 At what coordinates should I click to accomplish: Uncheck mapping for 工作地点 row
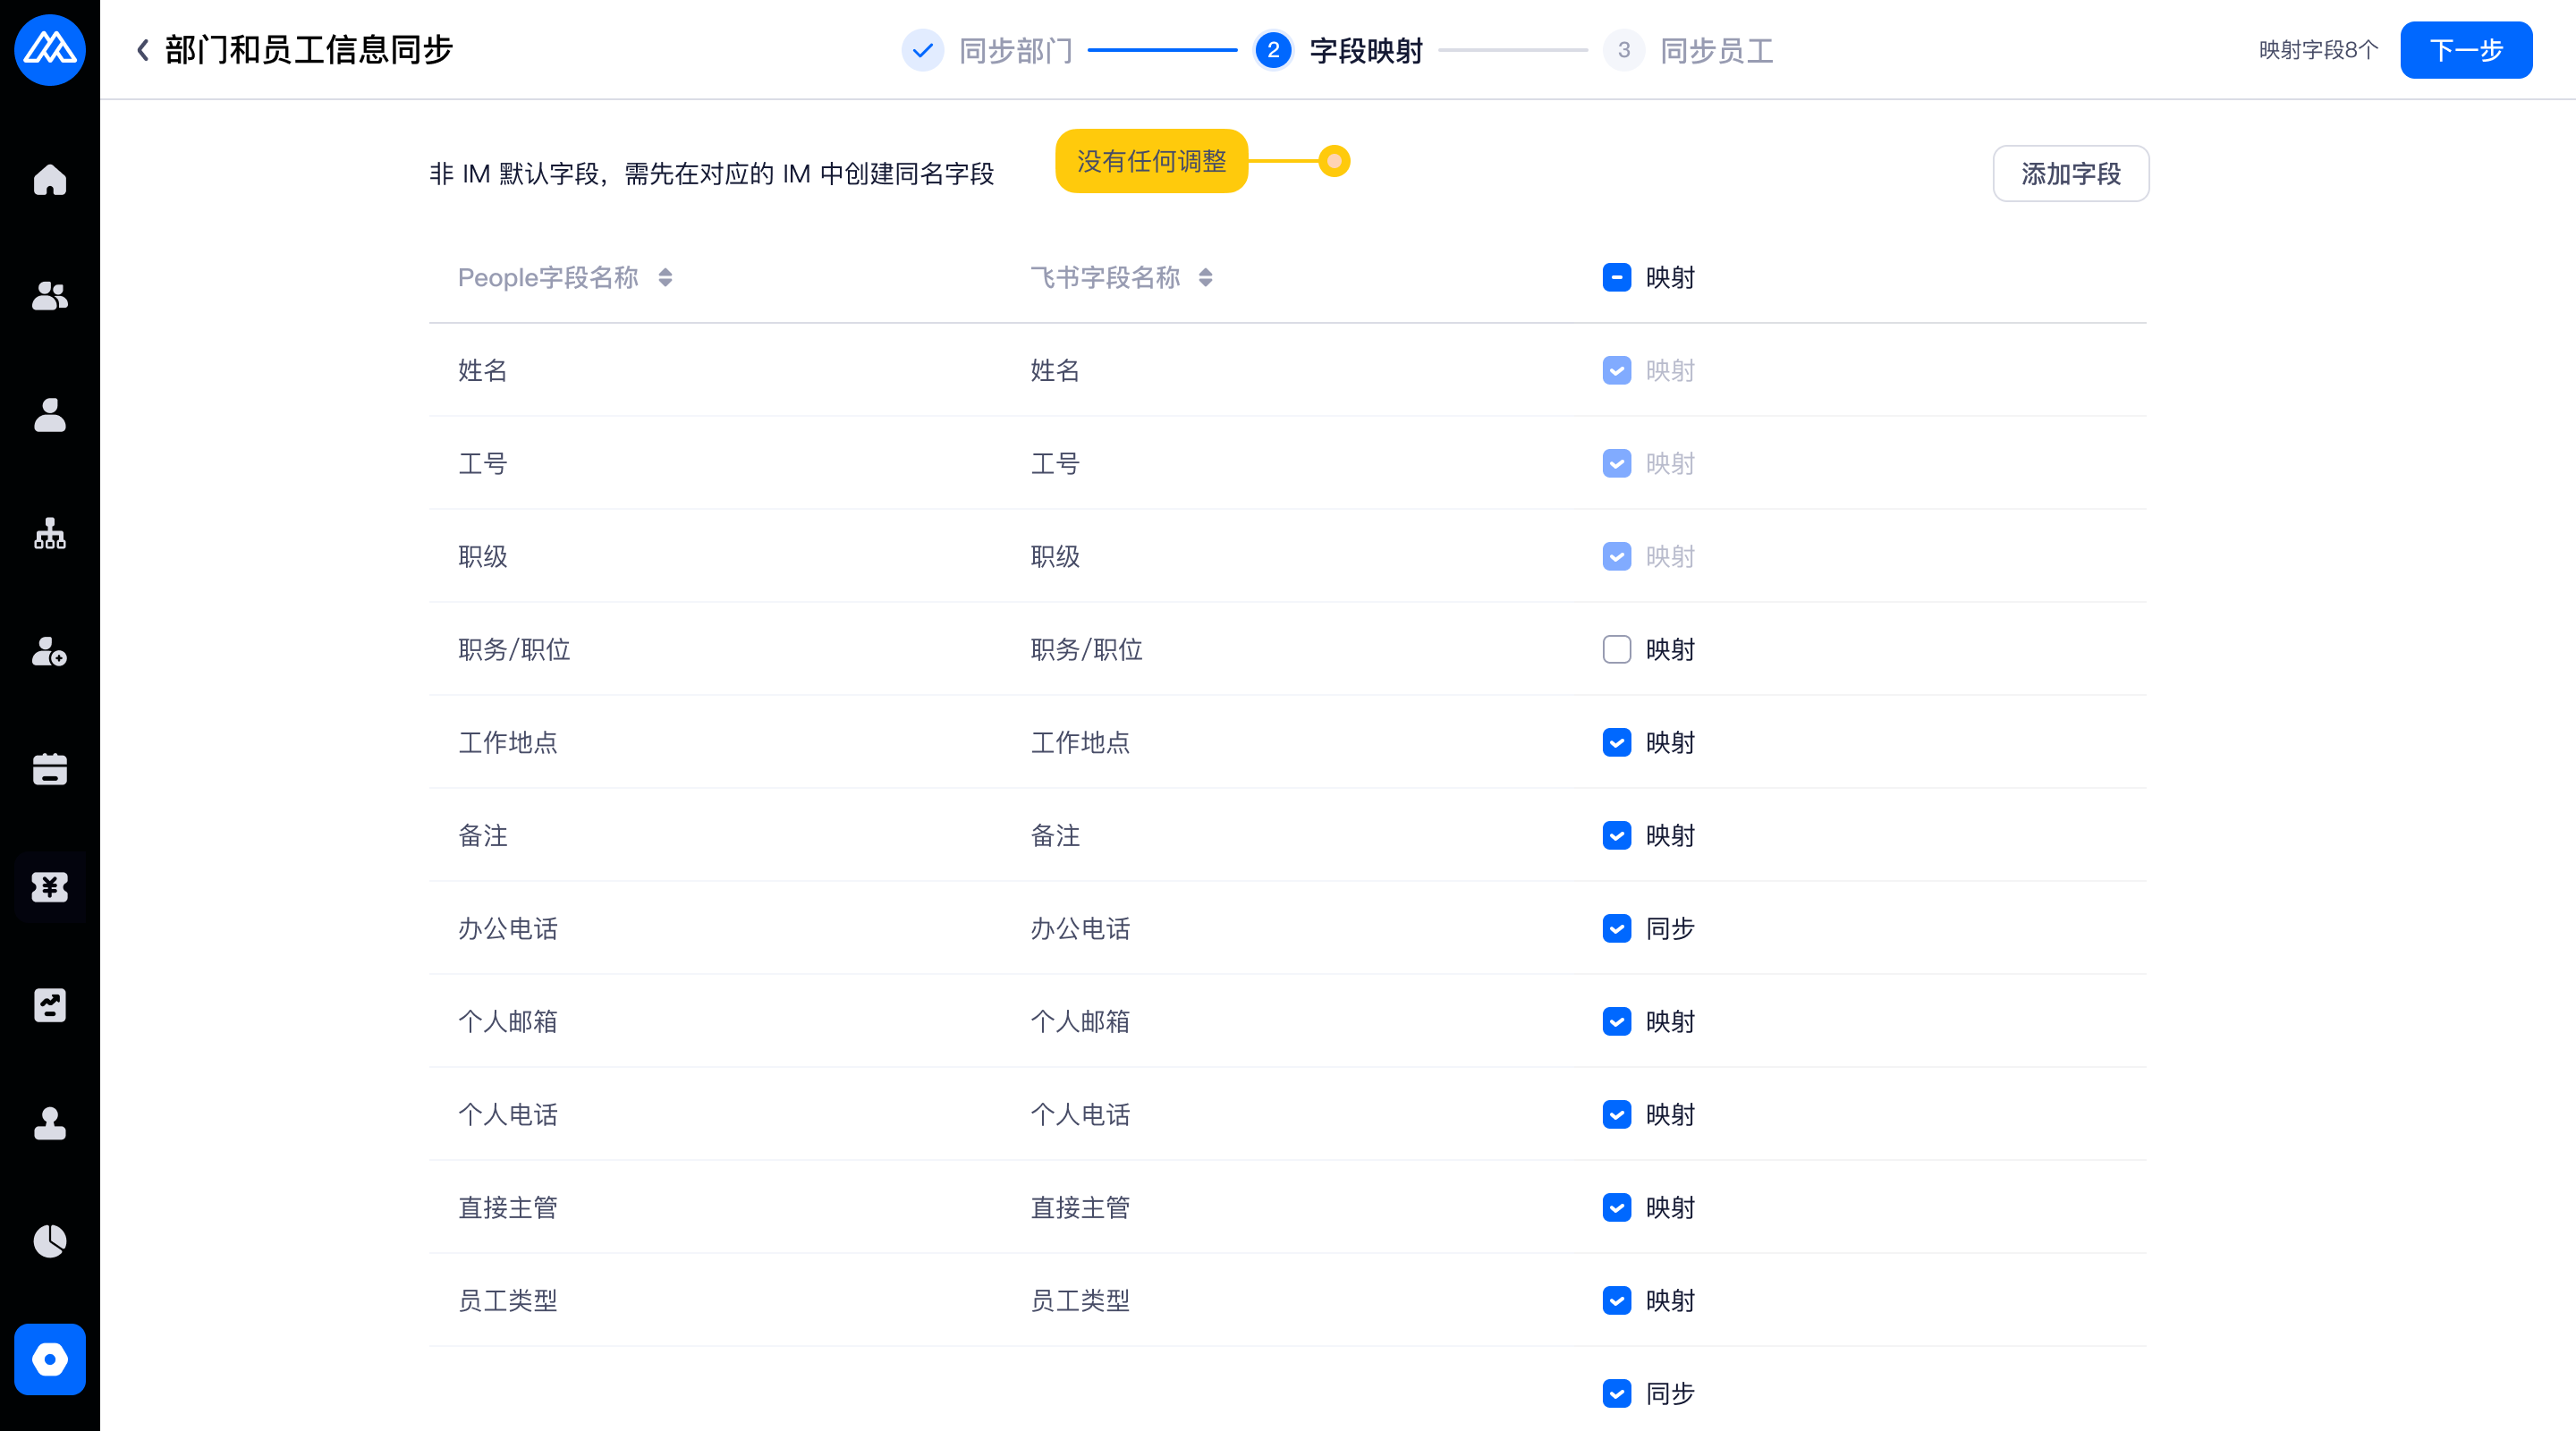(1616, 742)
